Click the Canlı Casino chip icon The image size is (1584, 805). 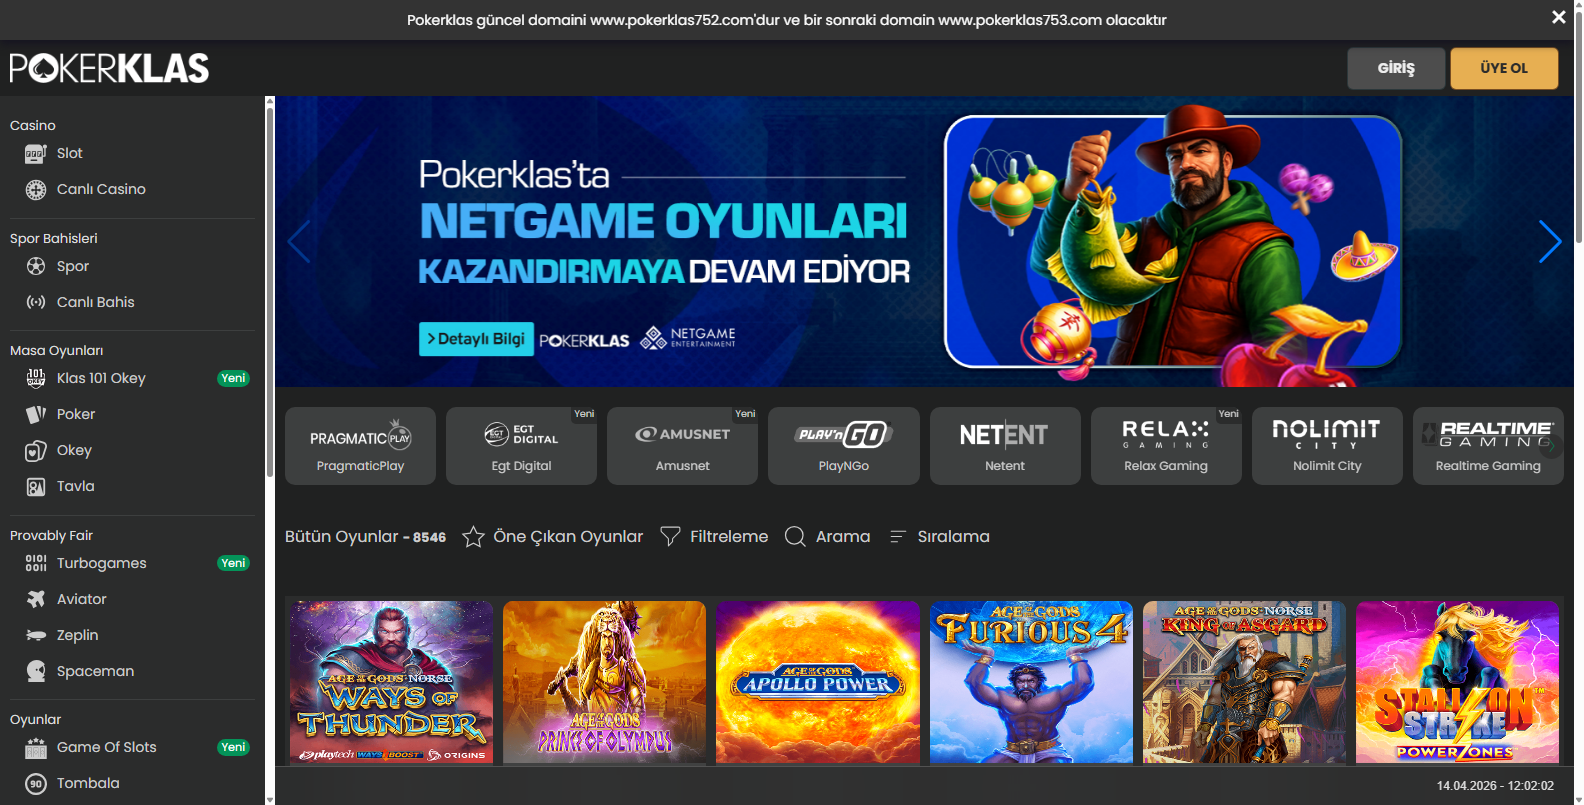(x=36, y=190)
